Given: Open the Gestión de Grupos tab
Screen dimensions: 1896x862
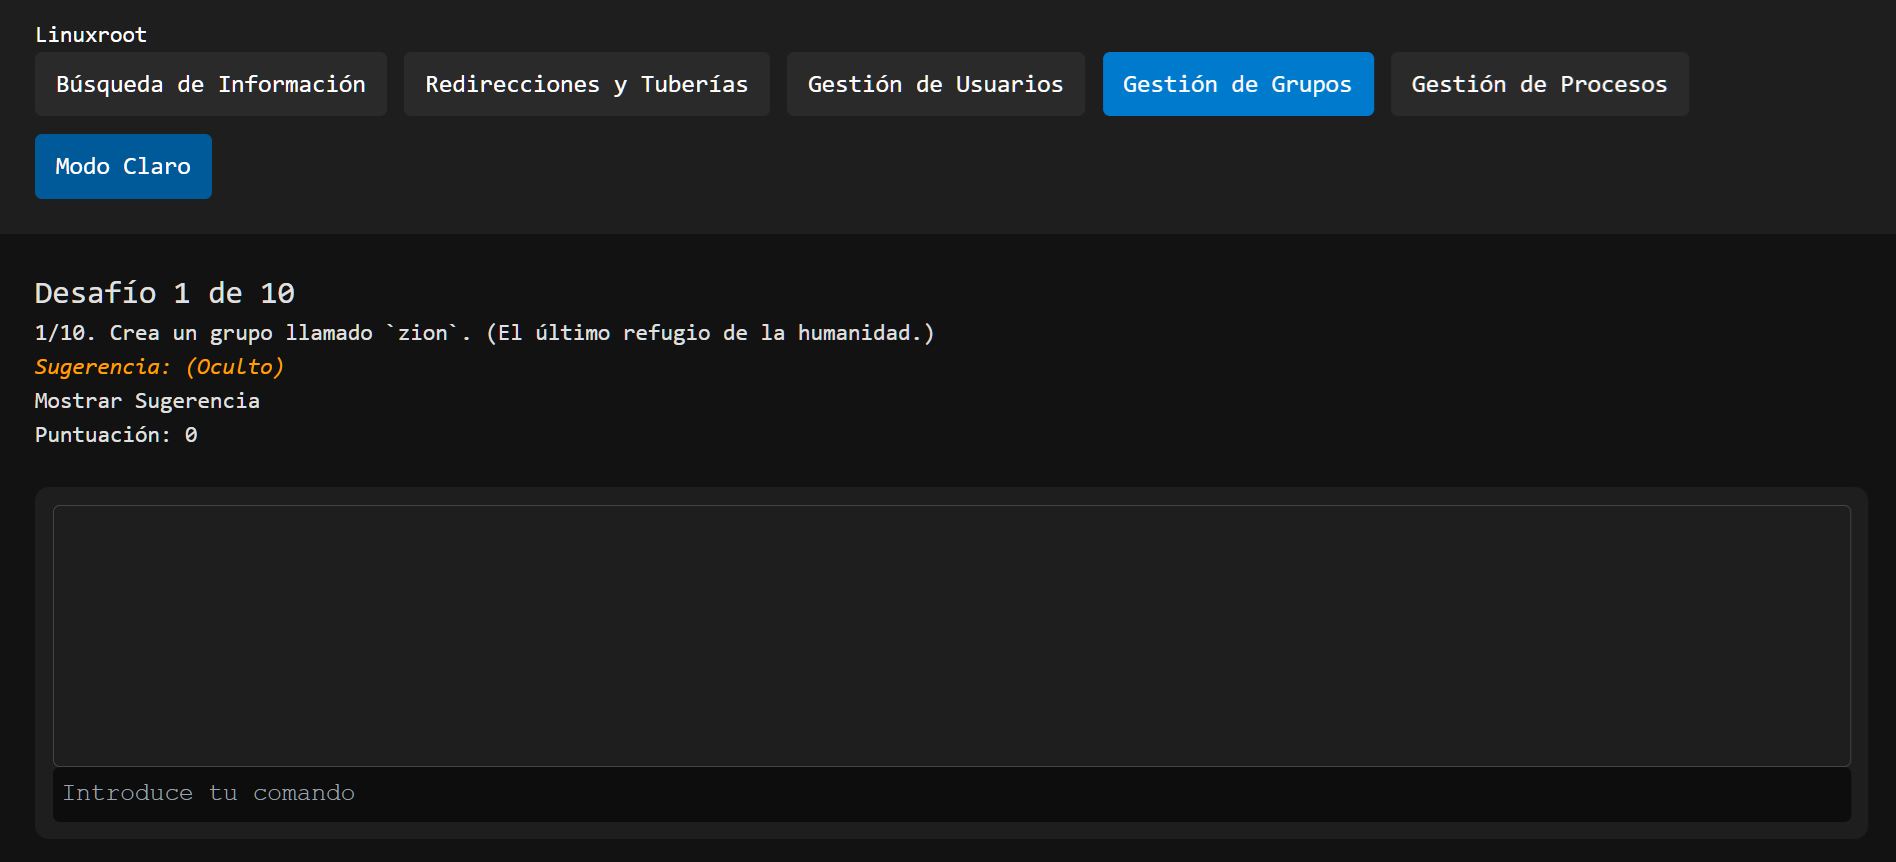Looking at the screenshot, I should (x=1238, y=84).
